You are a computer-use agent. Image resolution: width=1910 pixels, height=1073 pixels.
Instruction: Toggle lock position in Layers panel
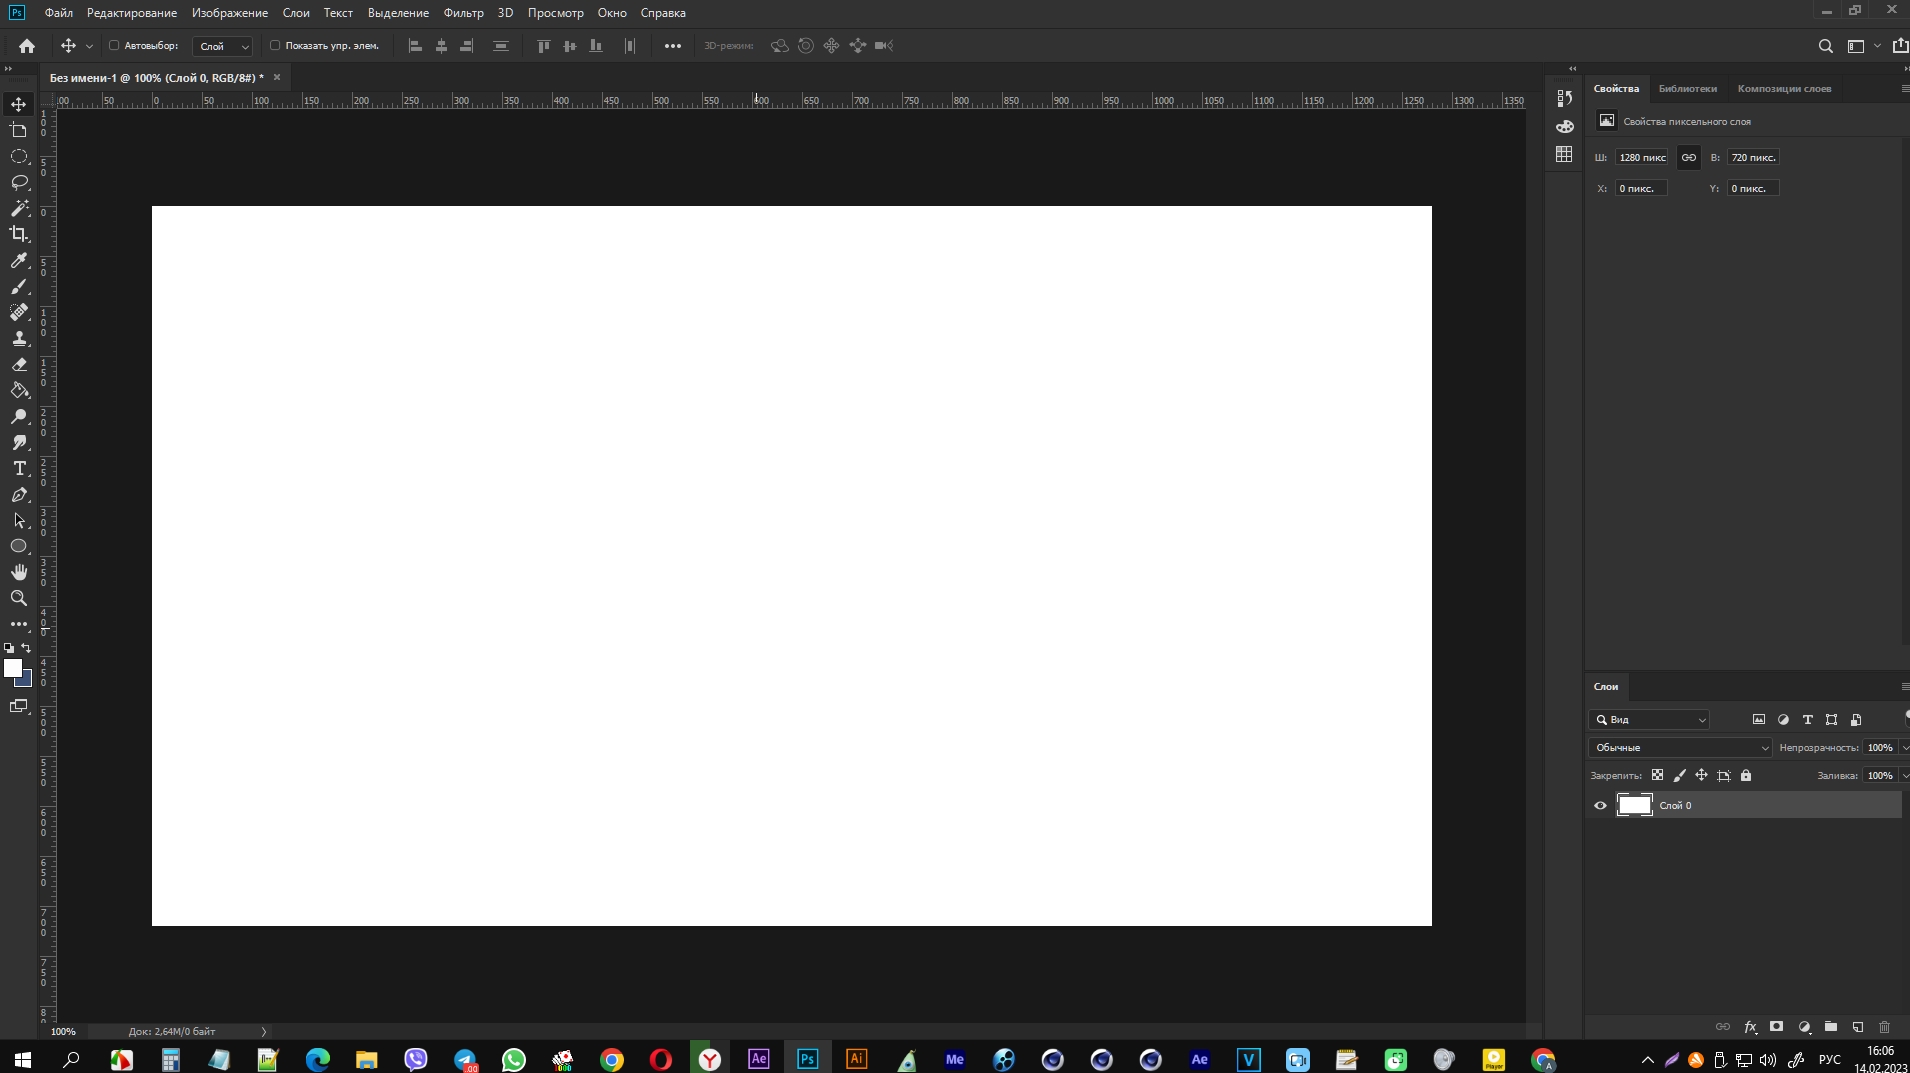click(1701, 776)
